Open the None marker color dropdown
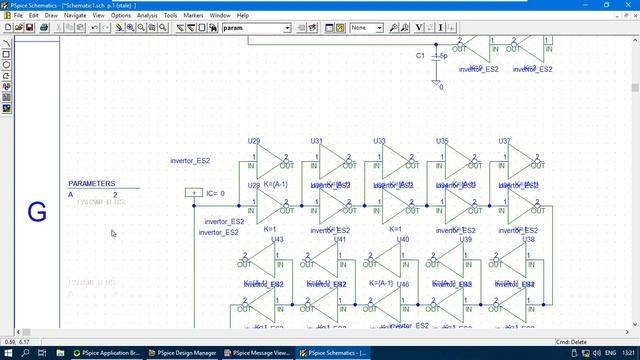Viewport: 640px width, 360px height. (x=380, y=28)
